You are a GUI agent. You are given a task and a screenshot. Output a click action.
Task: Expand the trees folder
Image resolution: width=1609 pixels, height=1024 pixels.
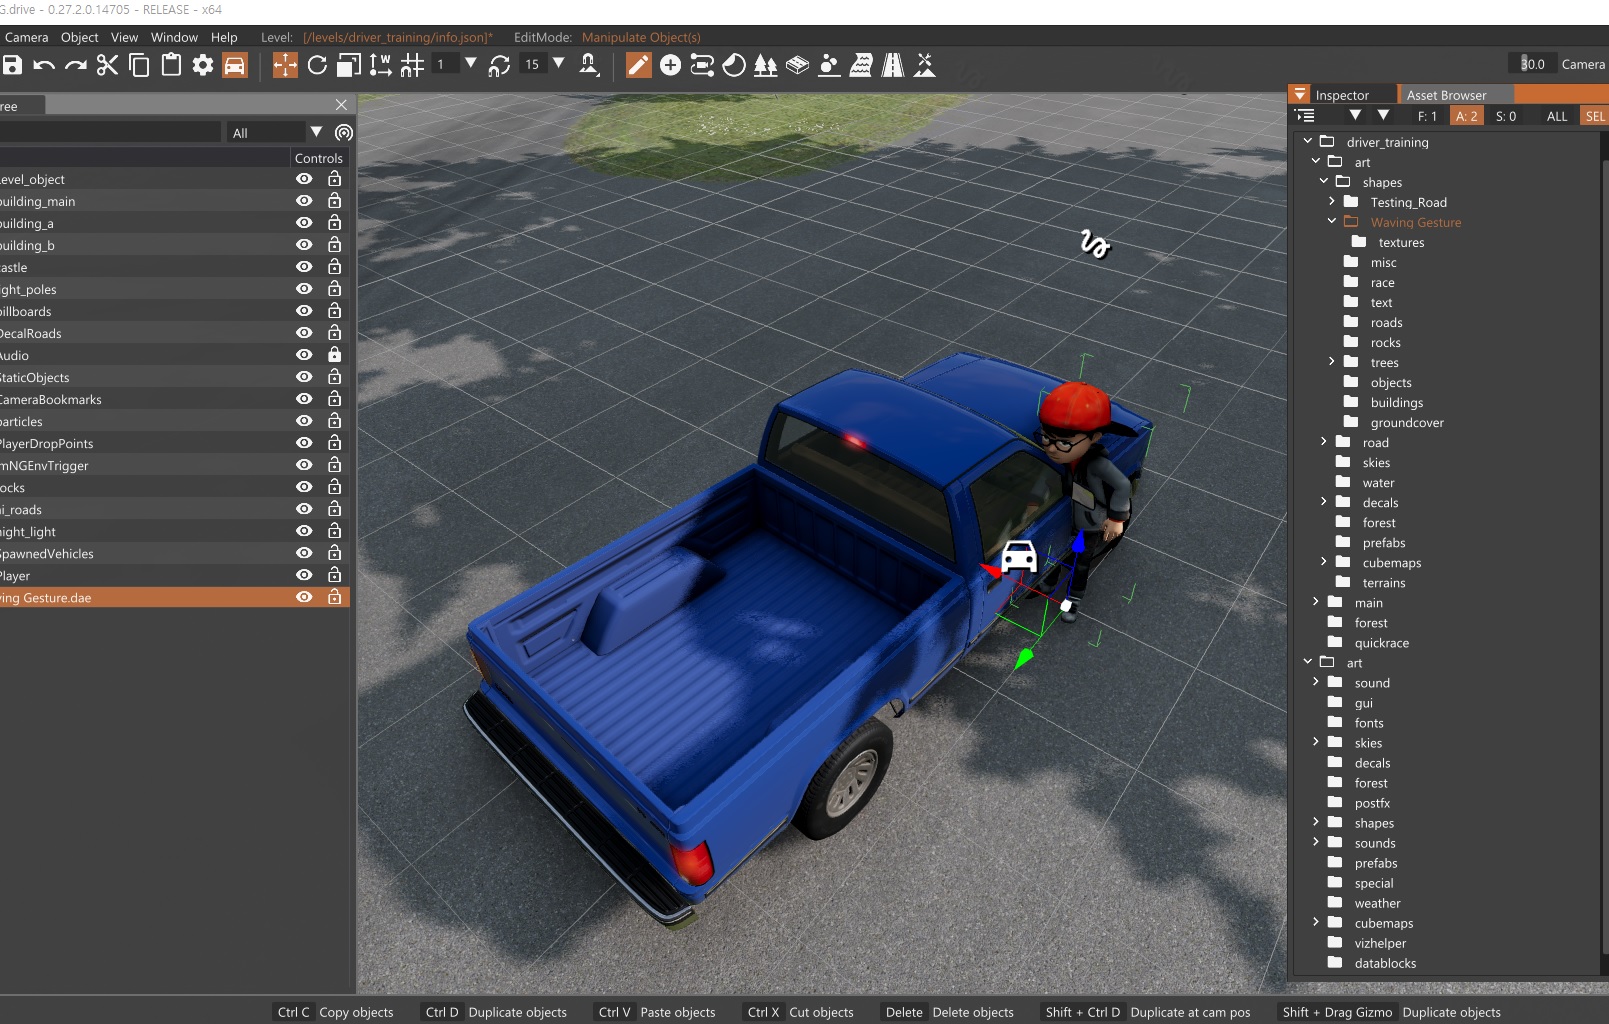coord(1332,361)
